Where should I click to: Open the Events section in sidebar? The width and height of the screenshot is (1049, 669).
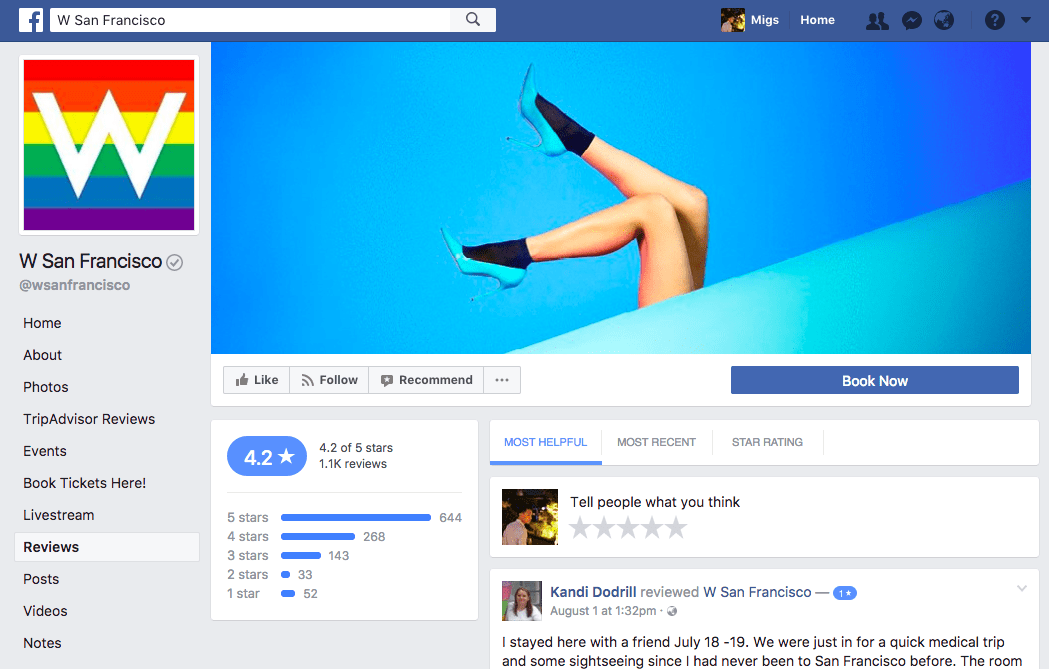[45, 452]
